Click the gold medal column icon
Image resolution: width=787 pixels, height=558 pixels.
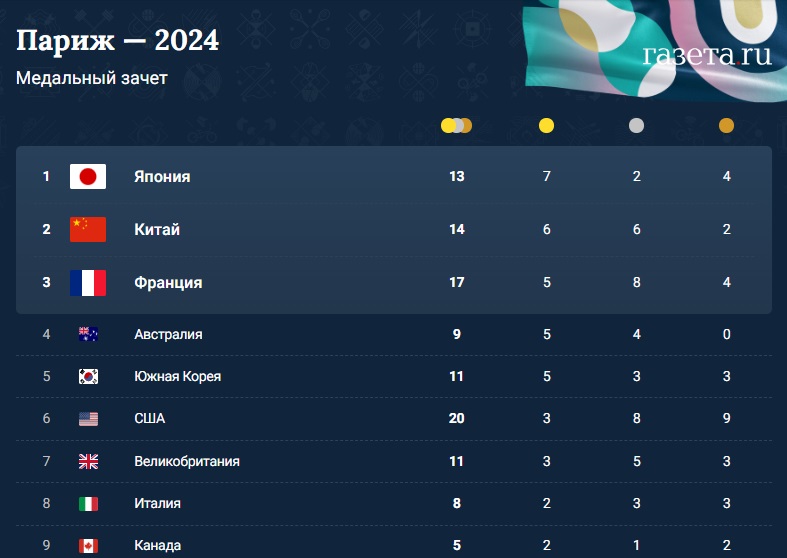click(x=546, y=125)
